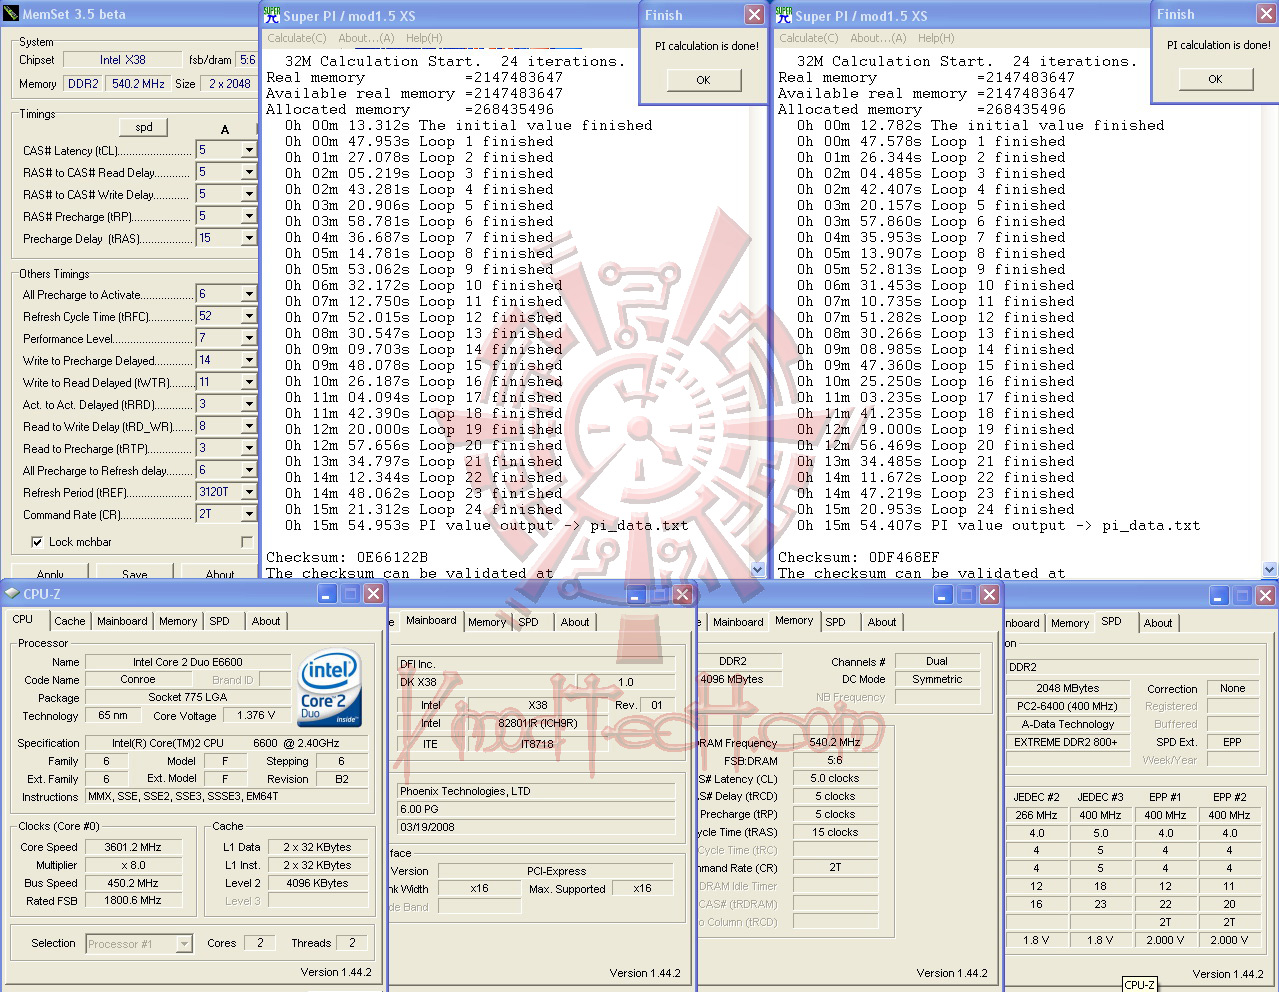Close the CPU-Z SPD window
Image resolution: width=1279 pixels, height=992 pixels.
click(1265, 596)
